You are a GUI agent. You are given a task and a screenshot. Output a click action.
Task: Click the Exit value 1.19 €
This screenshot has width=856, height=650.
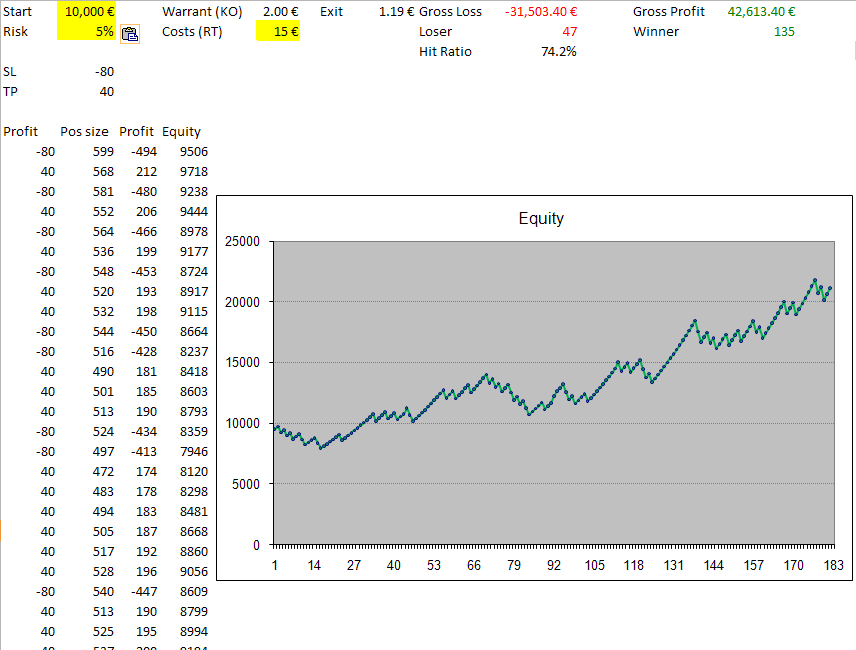tap(396, 12)
